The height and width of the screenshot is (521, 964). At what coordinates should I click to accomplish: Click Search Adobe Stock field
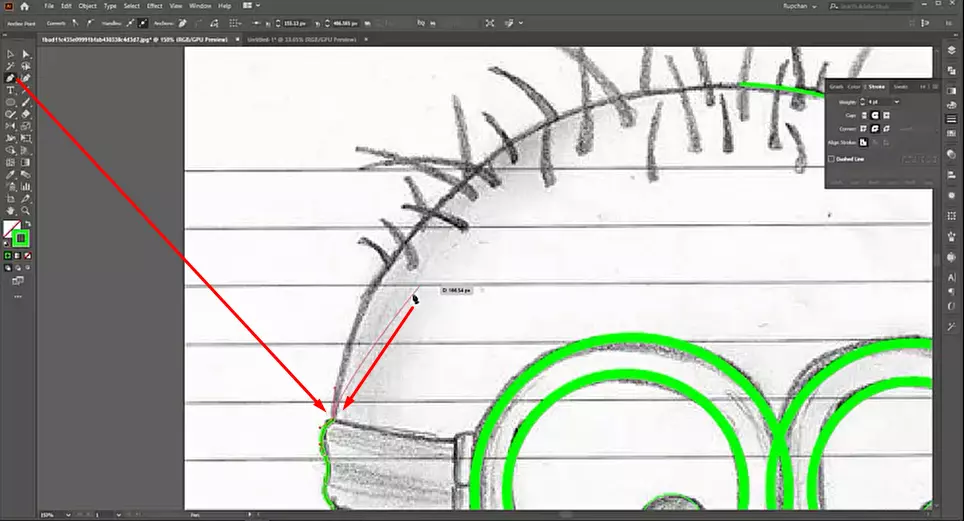[x=870, y=6]
